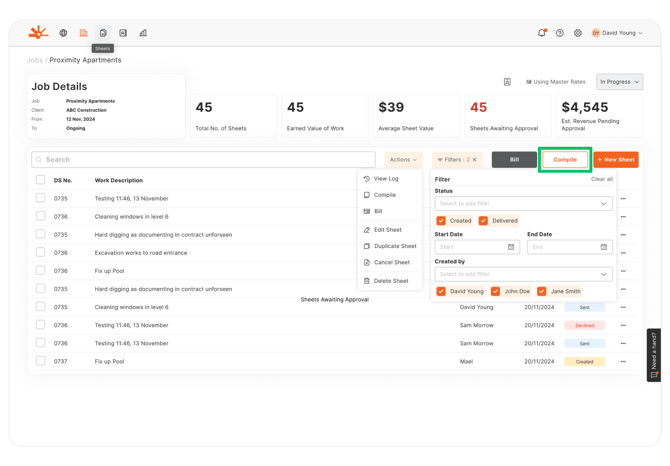Click the dark Bill button

click(514, 160)
